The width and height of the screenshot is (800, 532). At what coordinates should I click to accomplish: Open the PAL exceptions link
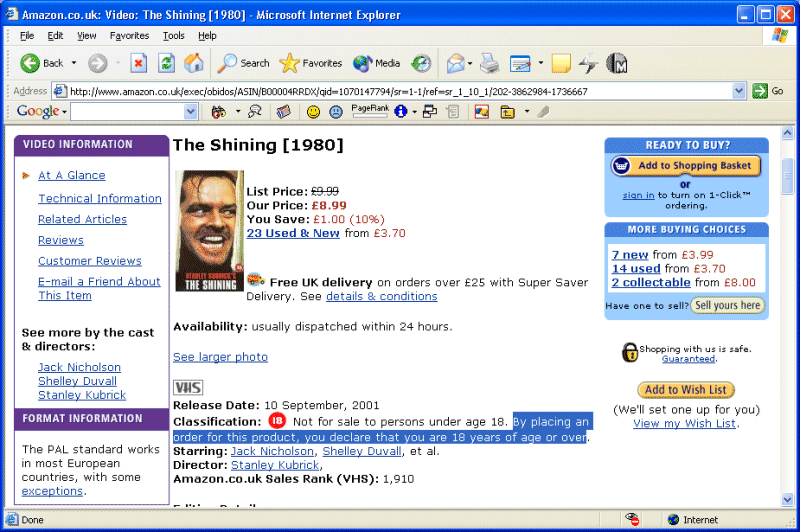(x=52, y=491)
